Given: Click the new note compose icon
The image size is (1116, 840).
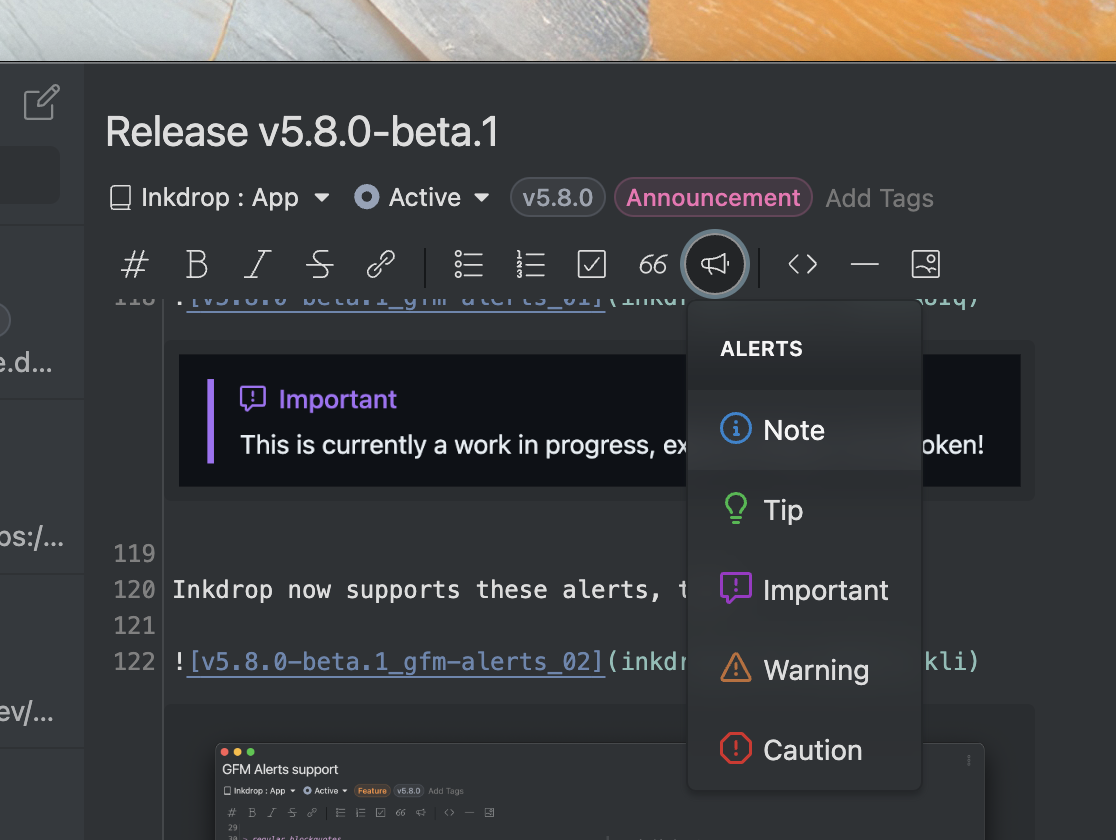Looking at the screenshot, I should (41, 103).
